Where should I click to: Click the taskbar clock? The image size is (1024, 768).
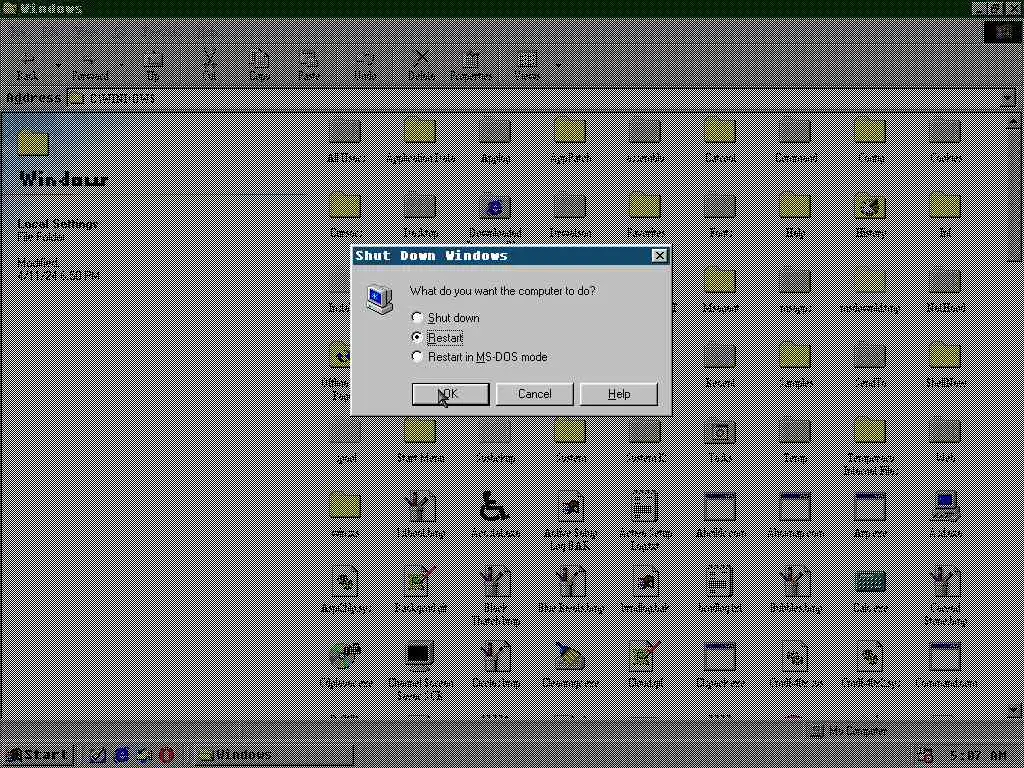point(977,756)
